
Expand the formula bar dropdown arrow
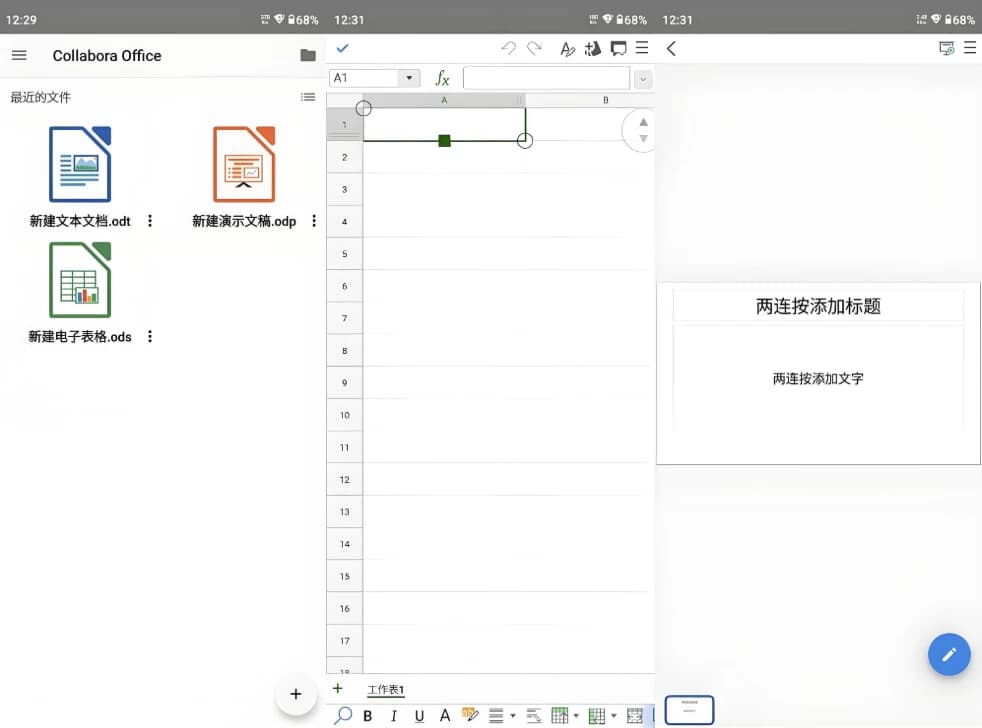coord(643,77)
